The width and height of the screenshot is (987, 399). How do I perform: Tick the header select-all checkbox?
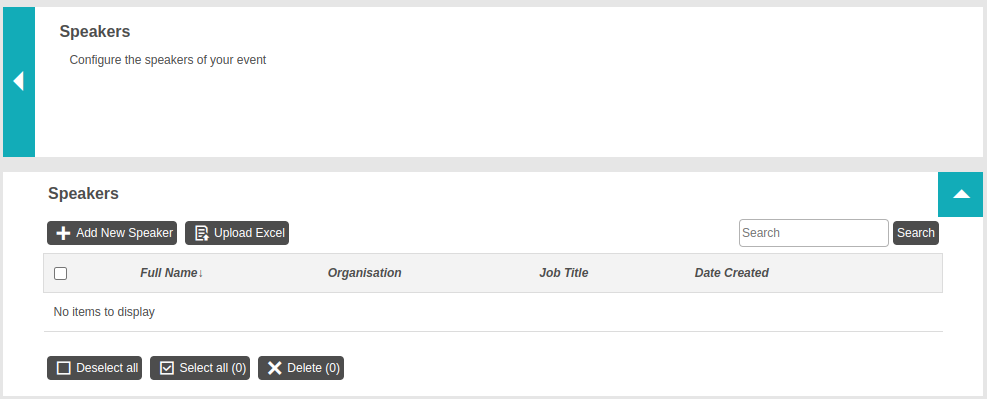click(60, 273)
